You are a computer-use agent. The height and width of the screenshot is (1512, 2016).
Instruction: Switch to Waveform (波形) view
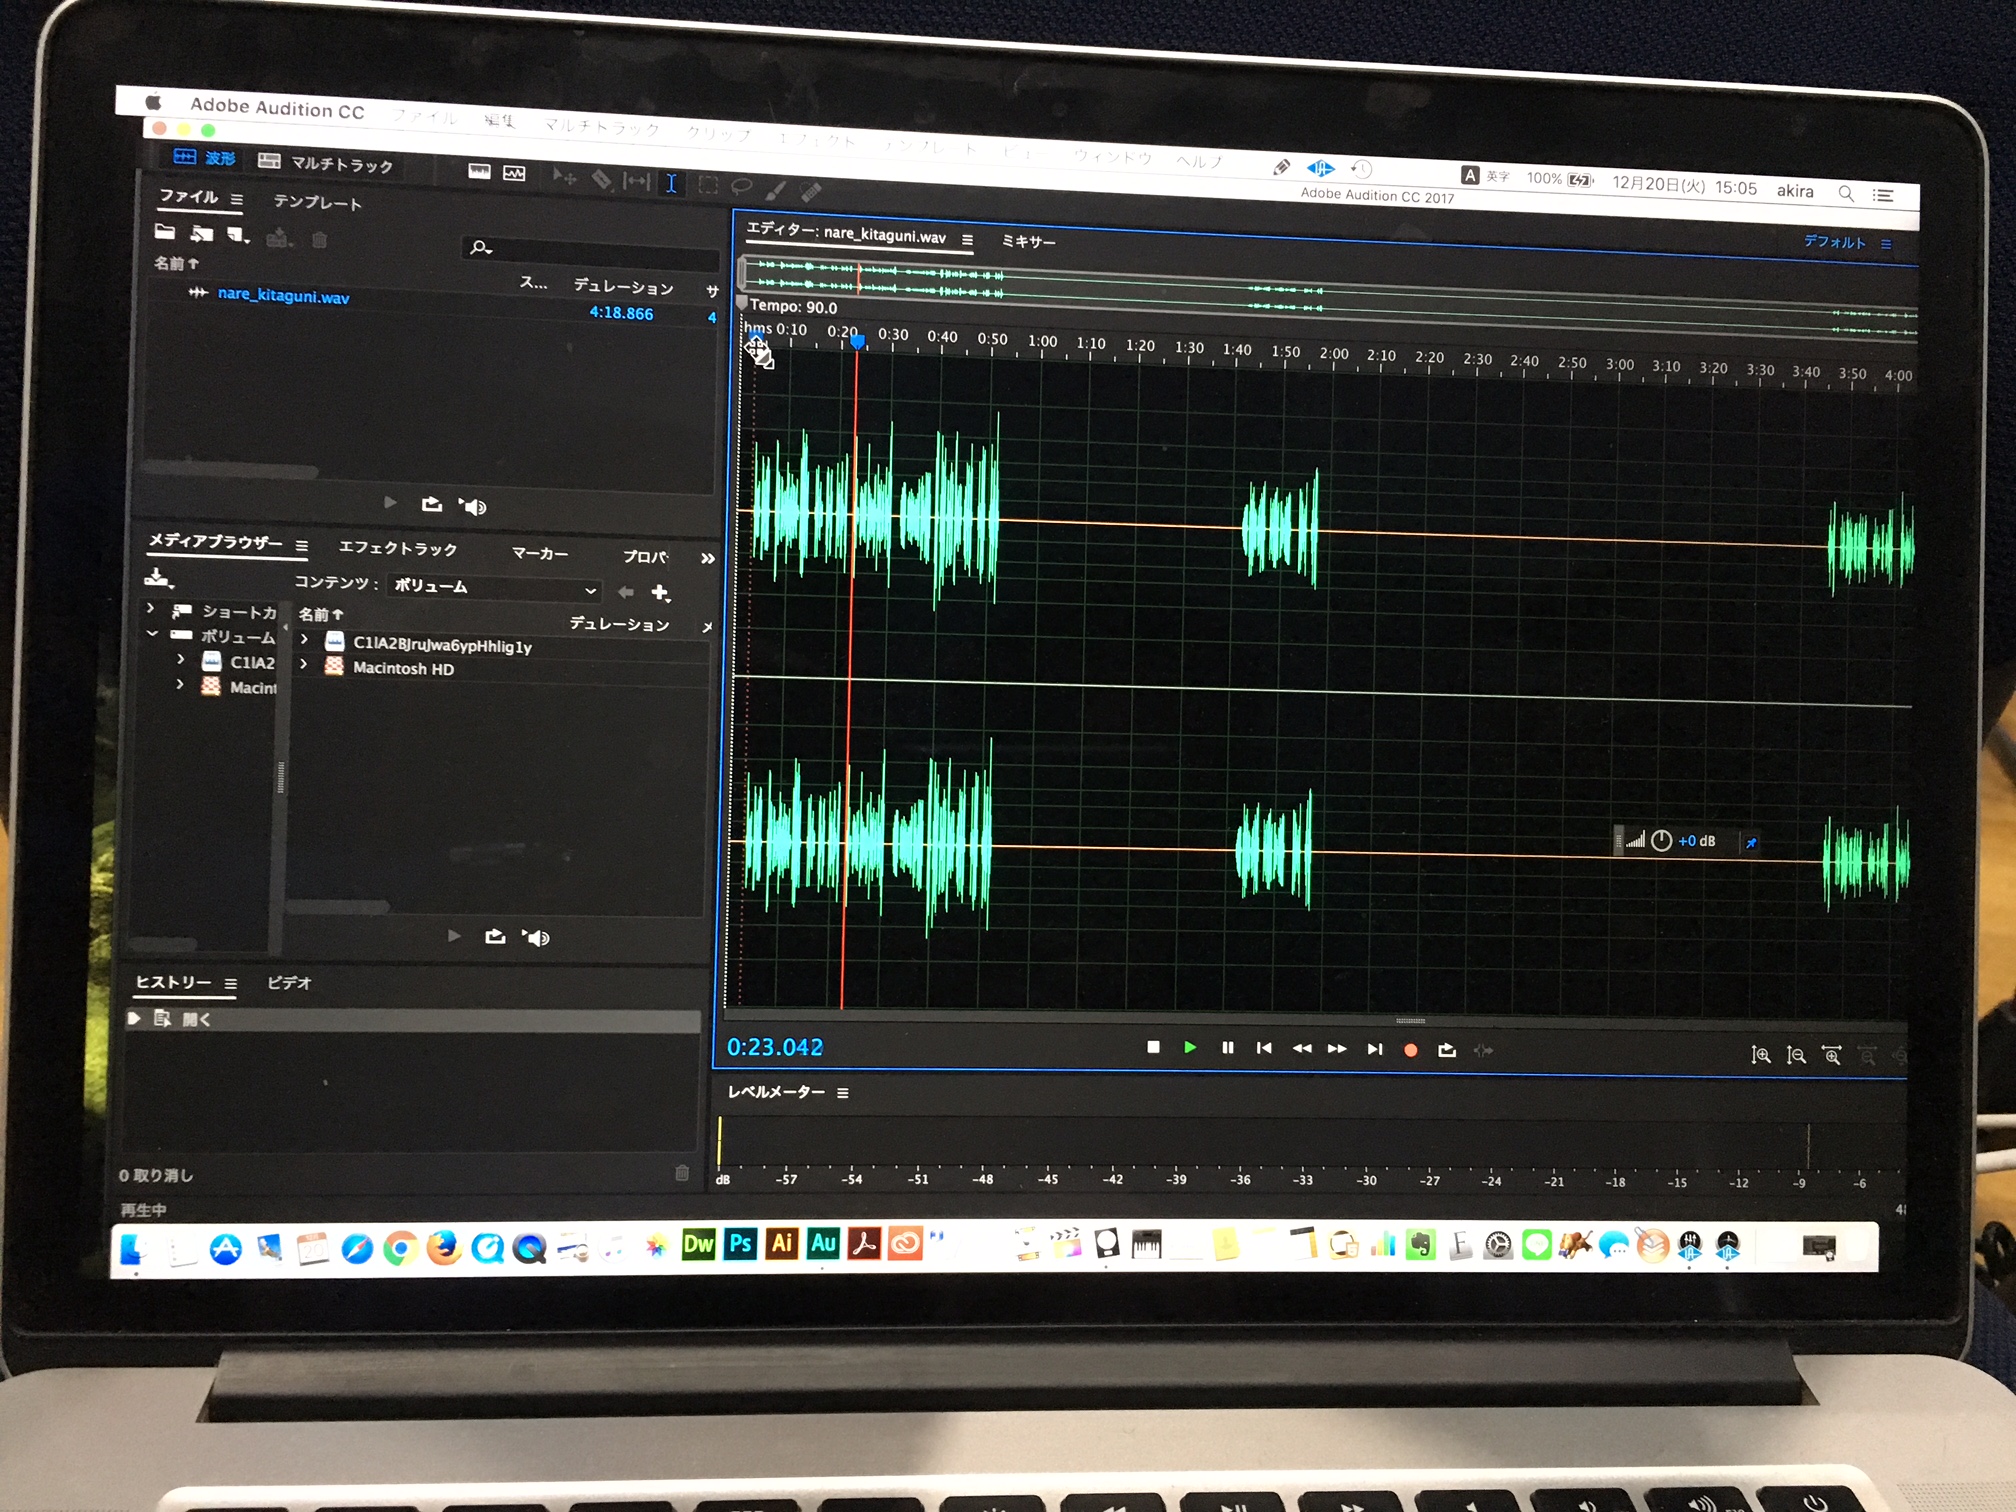[204, 158]
